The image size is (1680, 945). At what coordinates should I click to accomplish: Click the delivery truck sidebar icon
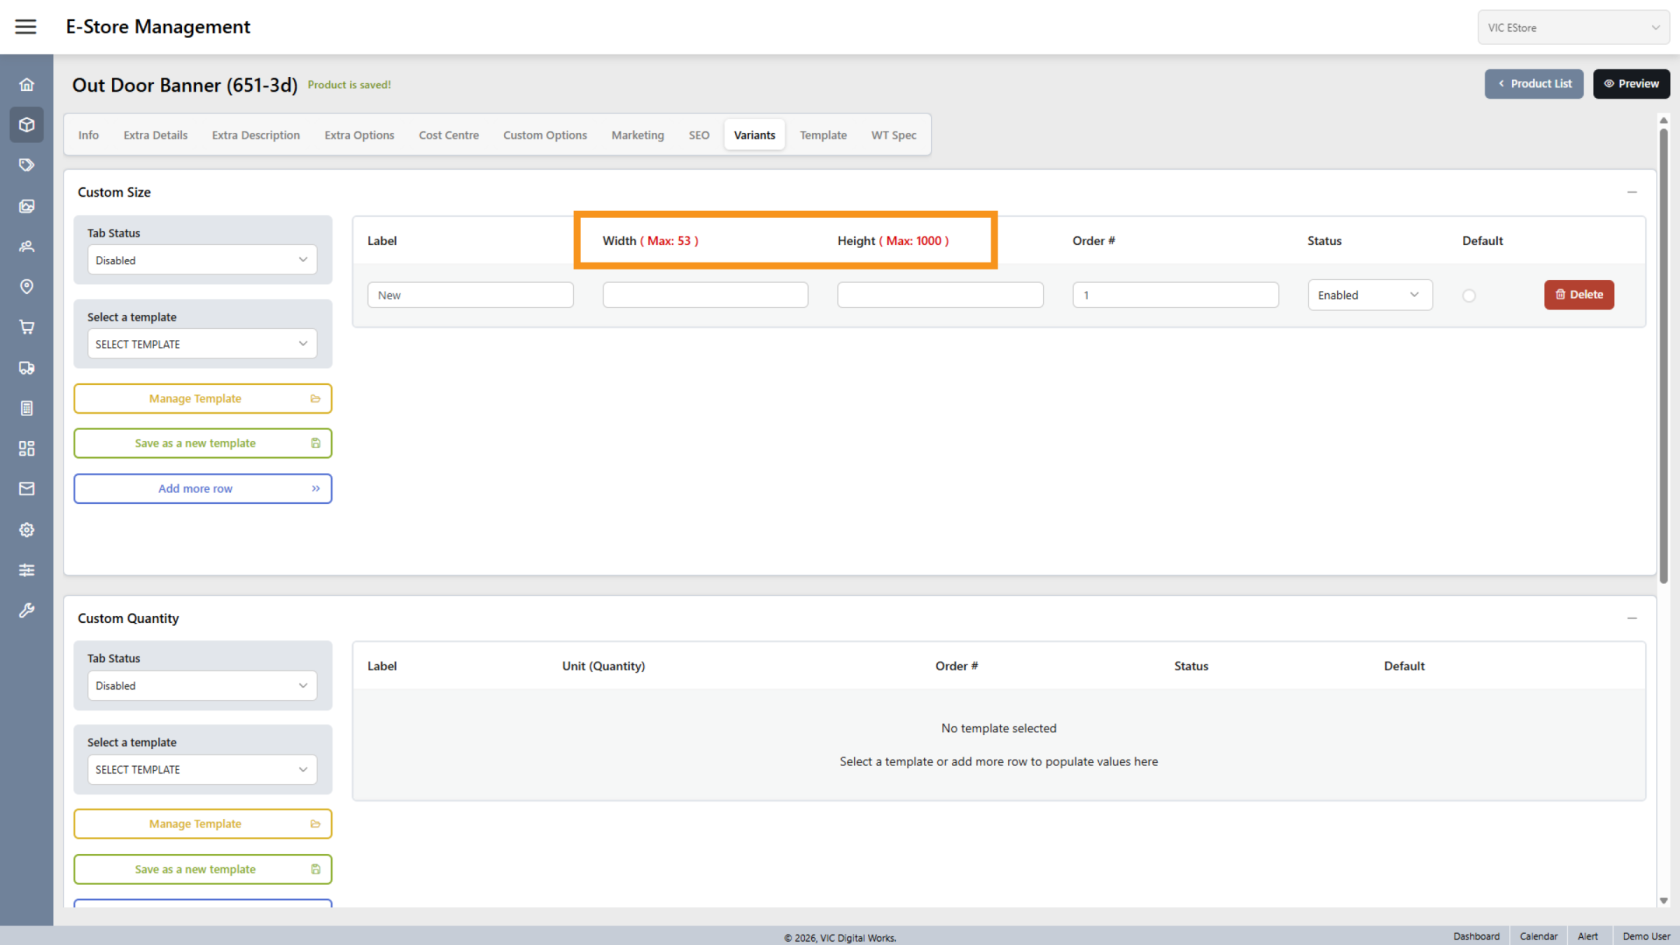27,368
